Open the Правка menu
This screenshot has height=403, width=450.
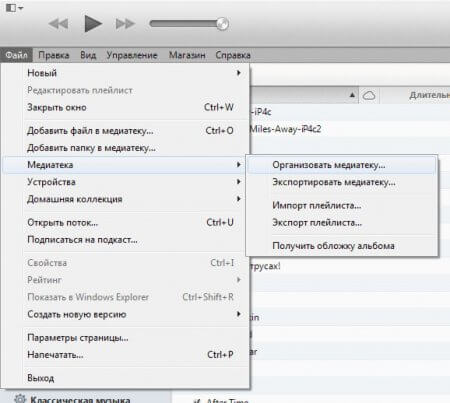point(54,55)
